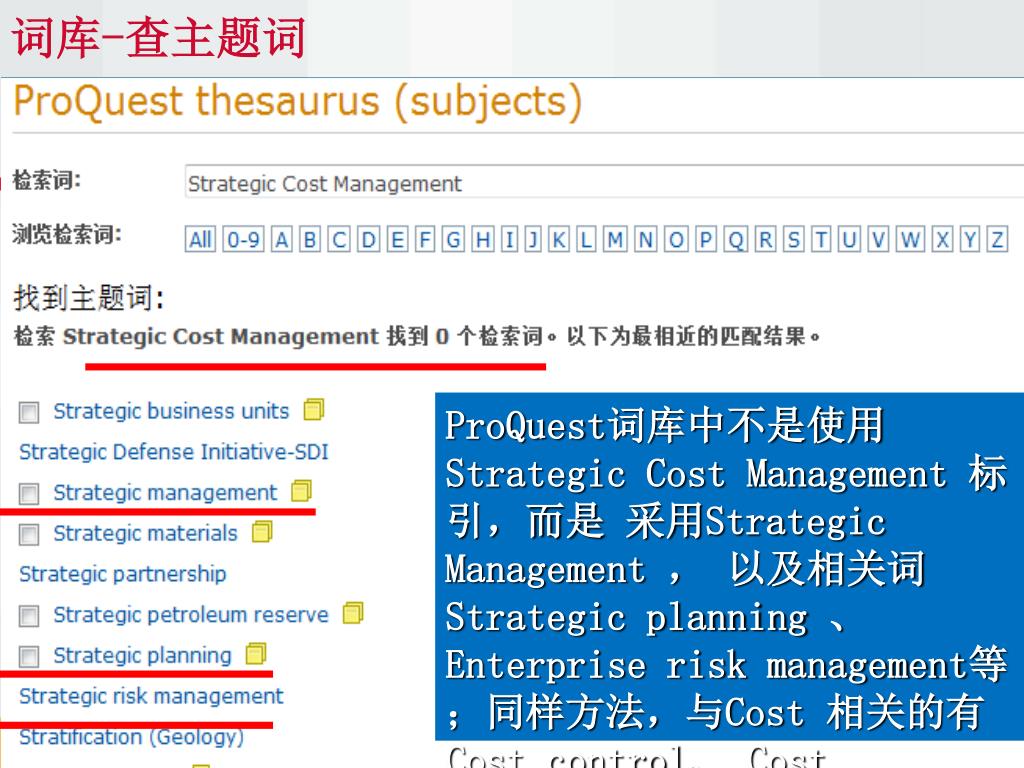Browse terms starting with letter L

point(586,240)
